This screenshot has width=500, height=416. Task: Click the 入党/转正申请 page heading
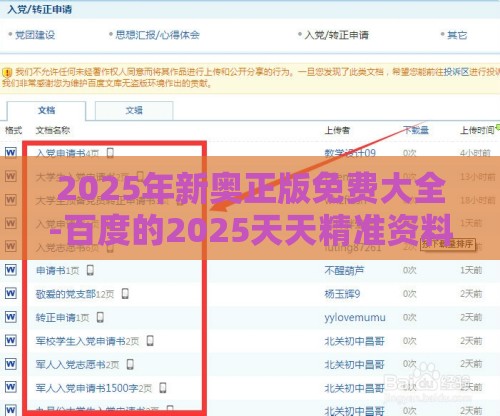39,9
